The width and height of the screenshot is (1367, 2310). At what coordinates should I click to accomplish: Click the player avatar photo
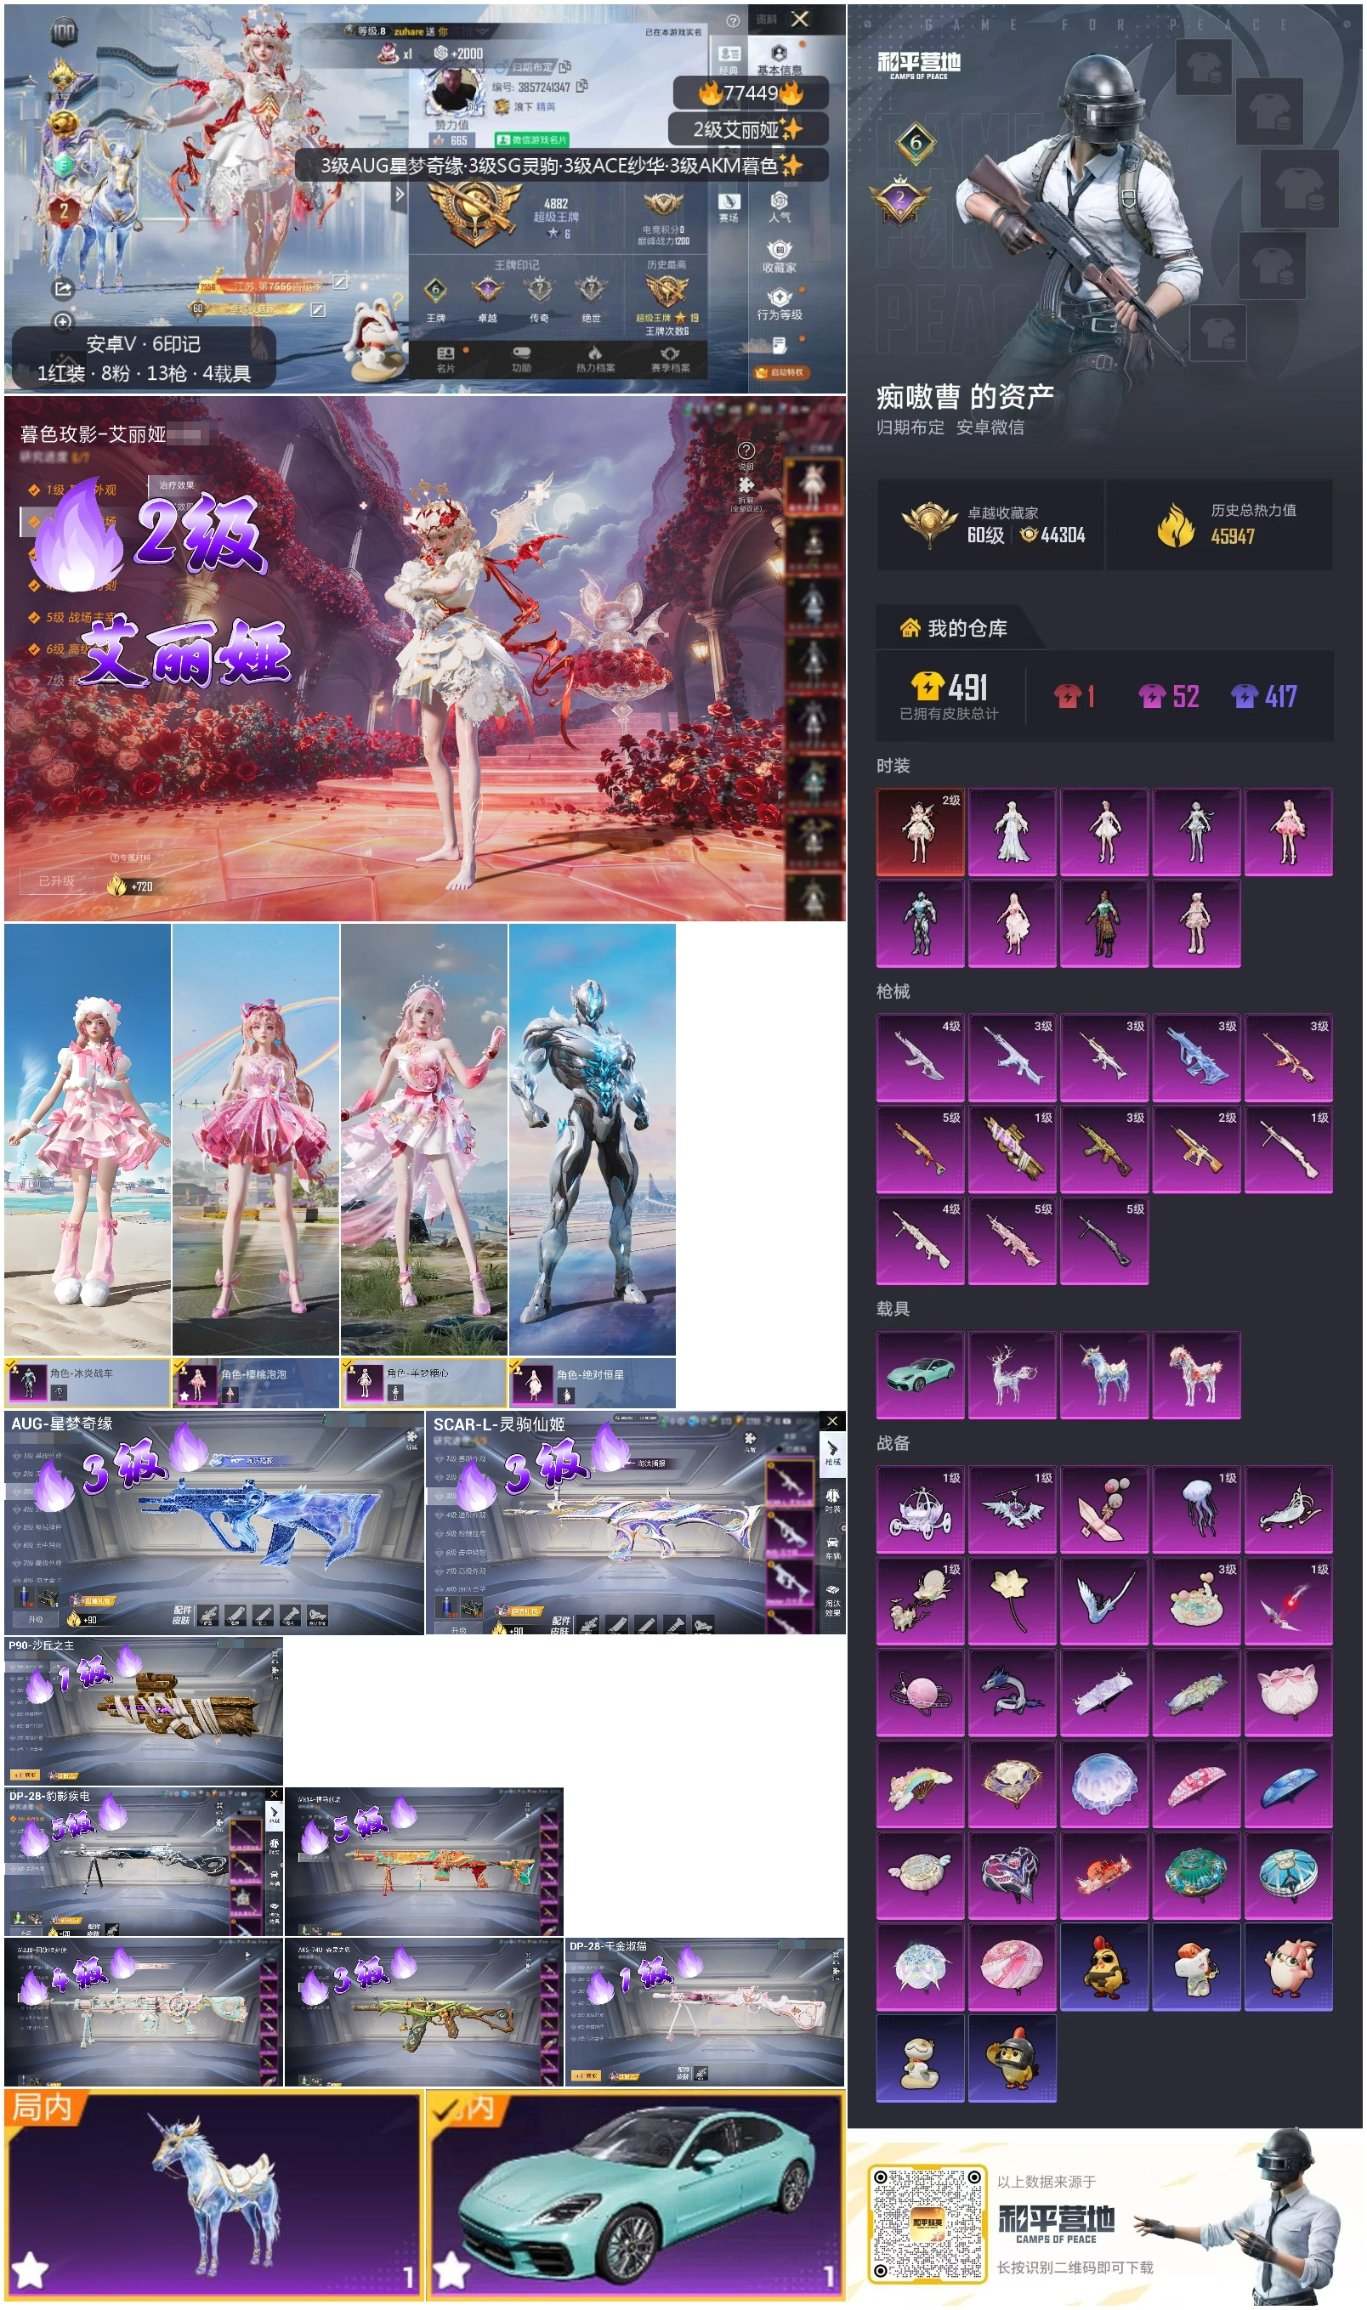(x=453, y=92)
